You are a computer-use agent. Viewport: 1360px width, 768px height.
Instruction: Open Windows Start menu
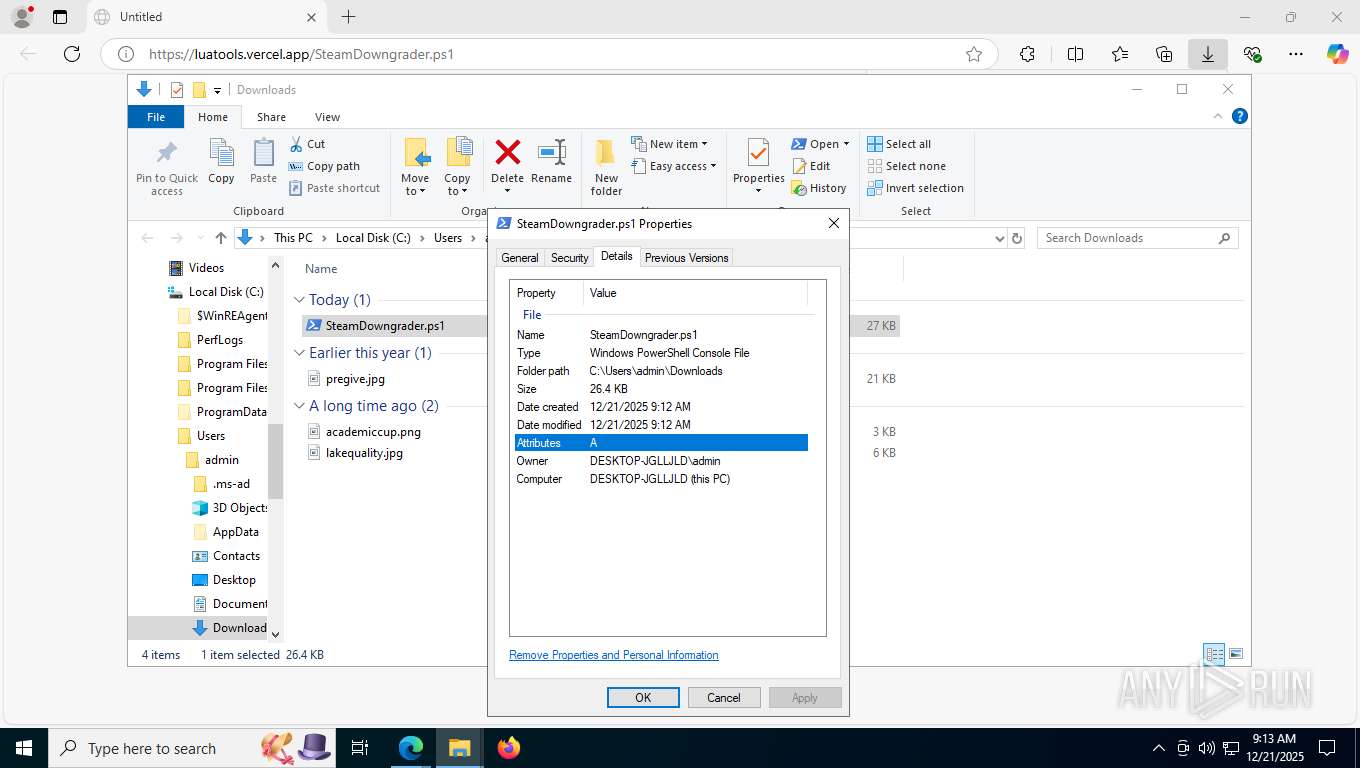point(23,747)
